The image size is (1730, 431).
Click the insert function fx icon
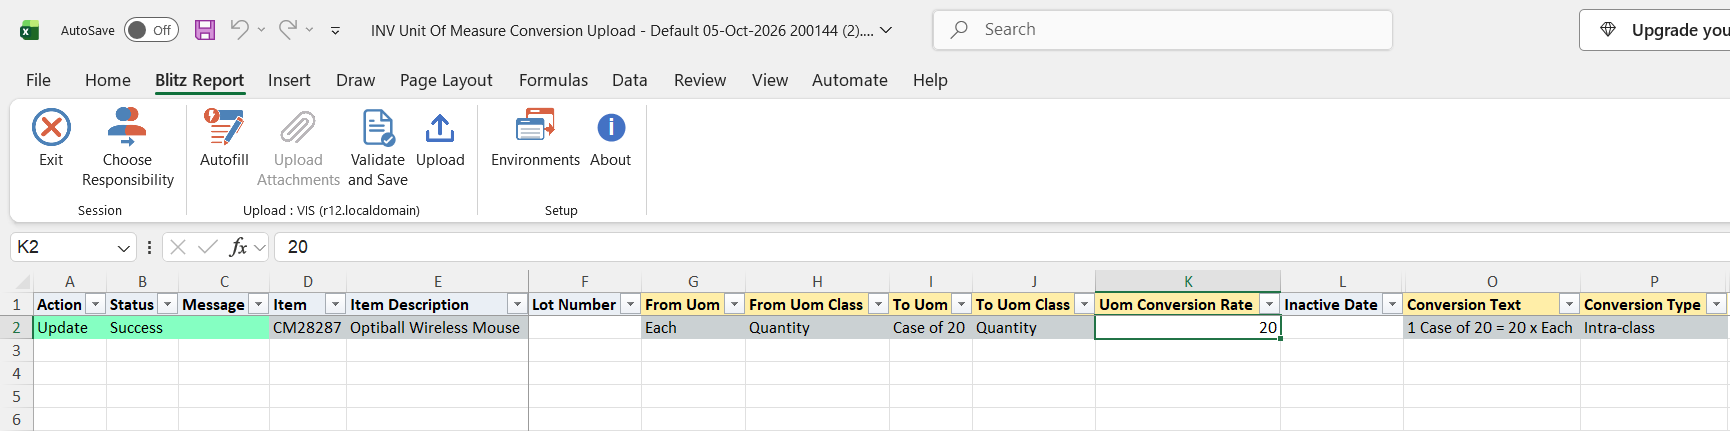pos(238,247)
